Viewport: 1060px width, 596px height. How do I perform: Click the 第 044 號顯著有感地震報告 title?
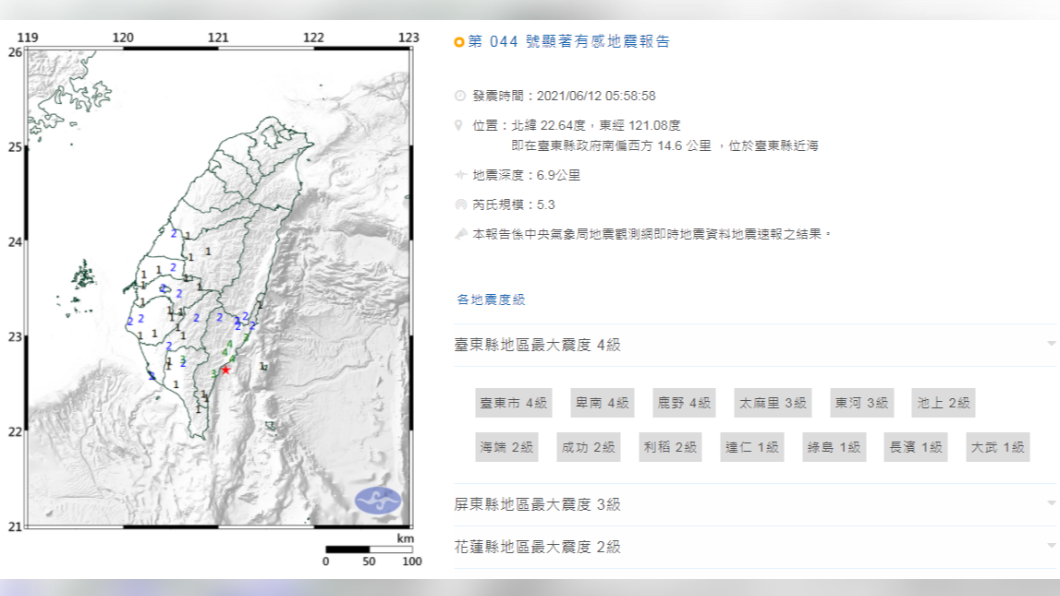[569, 42]
